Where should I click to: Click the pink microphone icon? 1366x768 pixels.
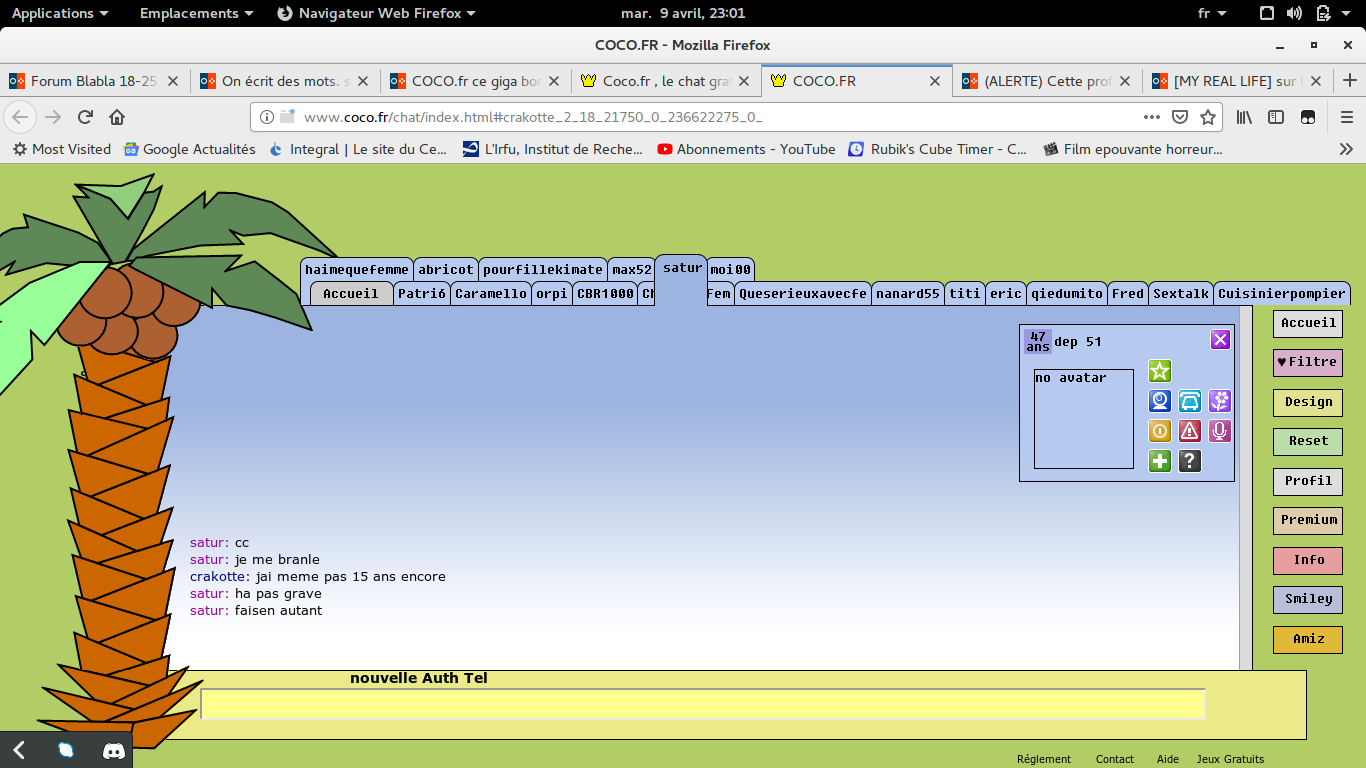click(x=1219, y=431)
